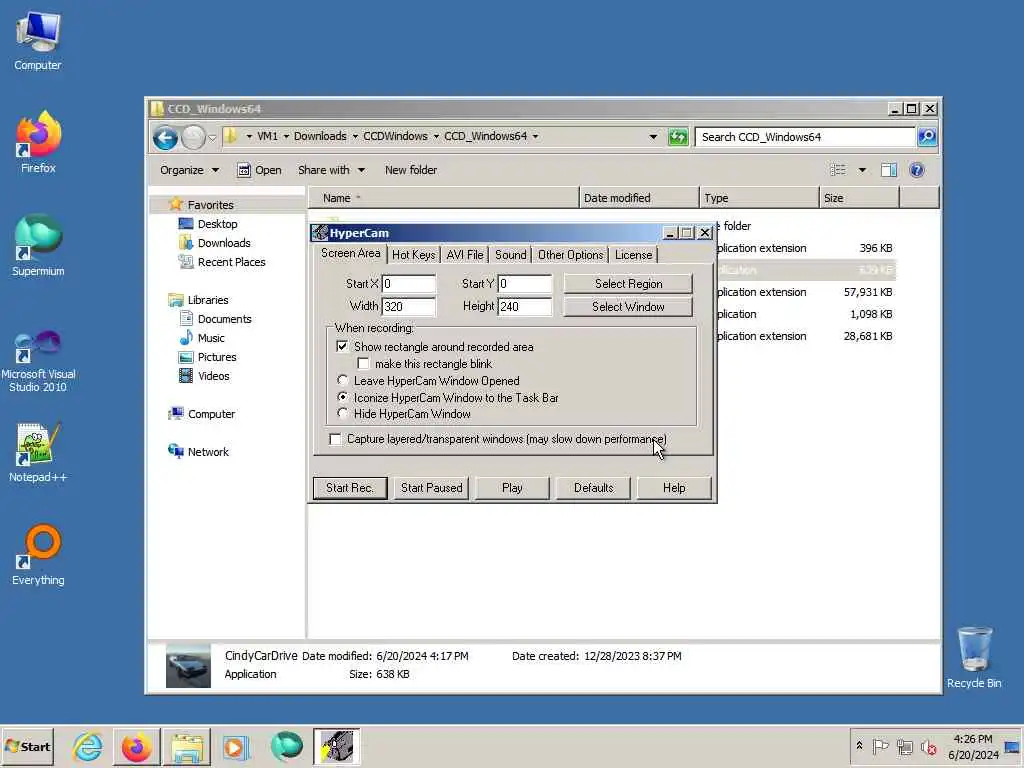Viewport: 1024px width, 768px height.
Task: Enable Capture layered/transparent windows checkbox
Action: (335, 440)
